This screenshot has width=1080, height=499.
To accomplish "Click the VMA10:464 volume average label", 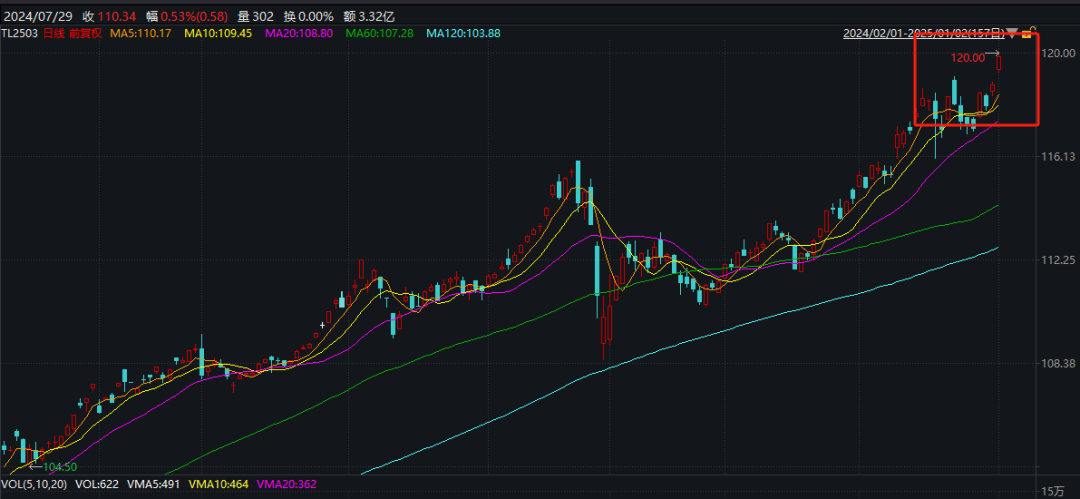I will pyautogui.click(x=218, y=485).
